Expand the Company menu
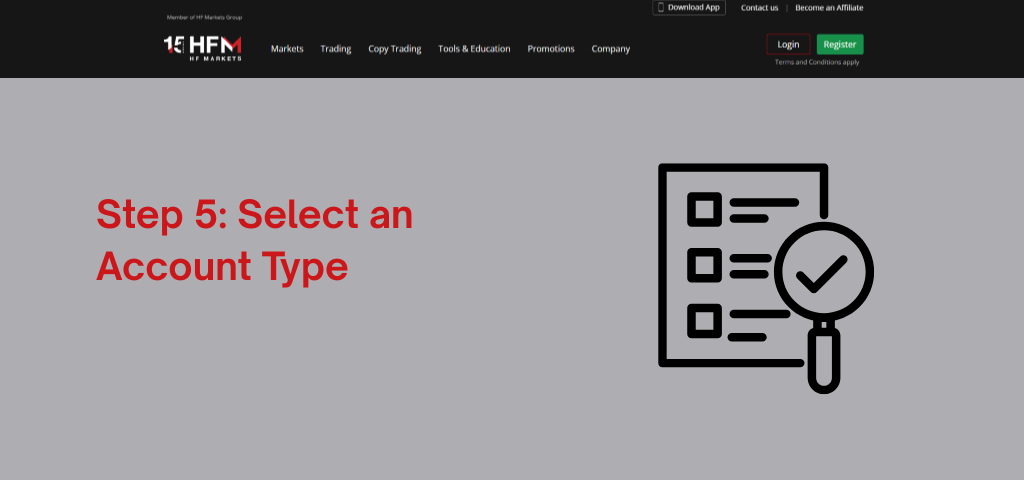The width and height of the screenshot is (1024, 480). (610, 49)
